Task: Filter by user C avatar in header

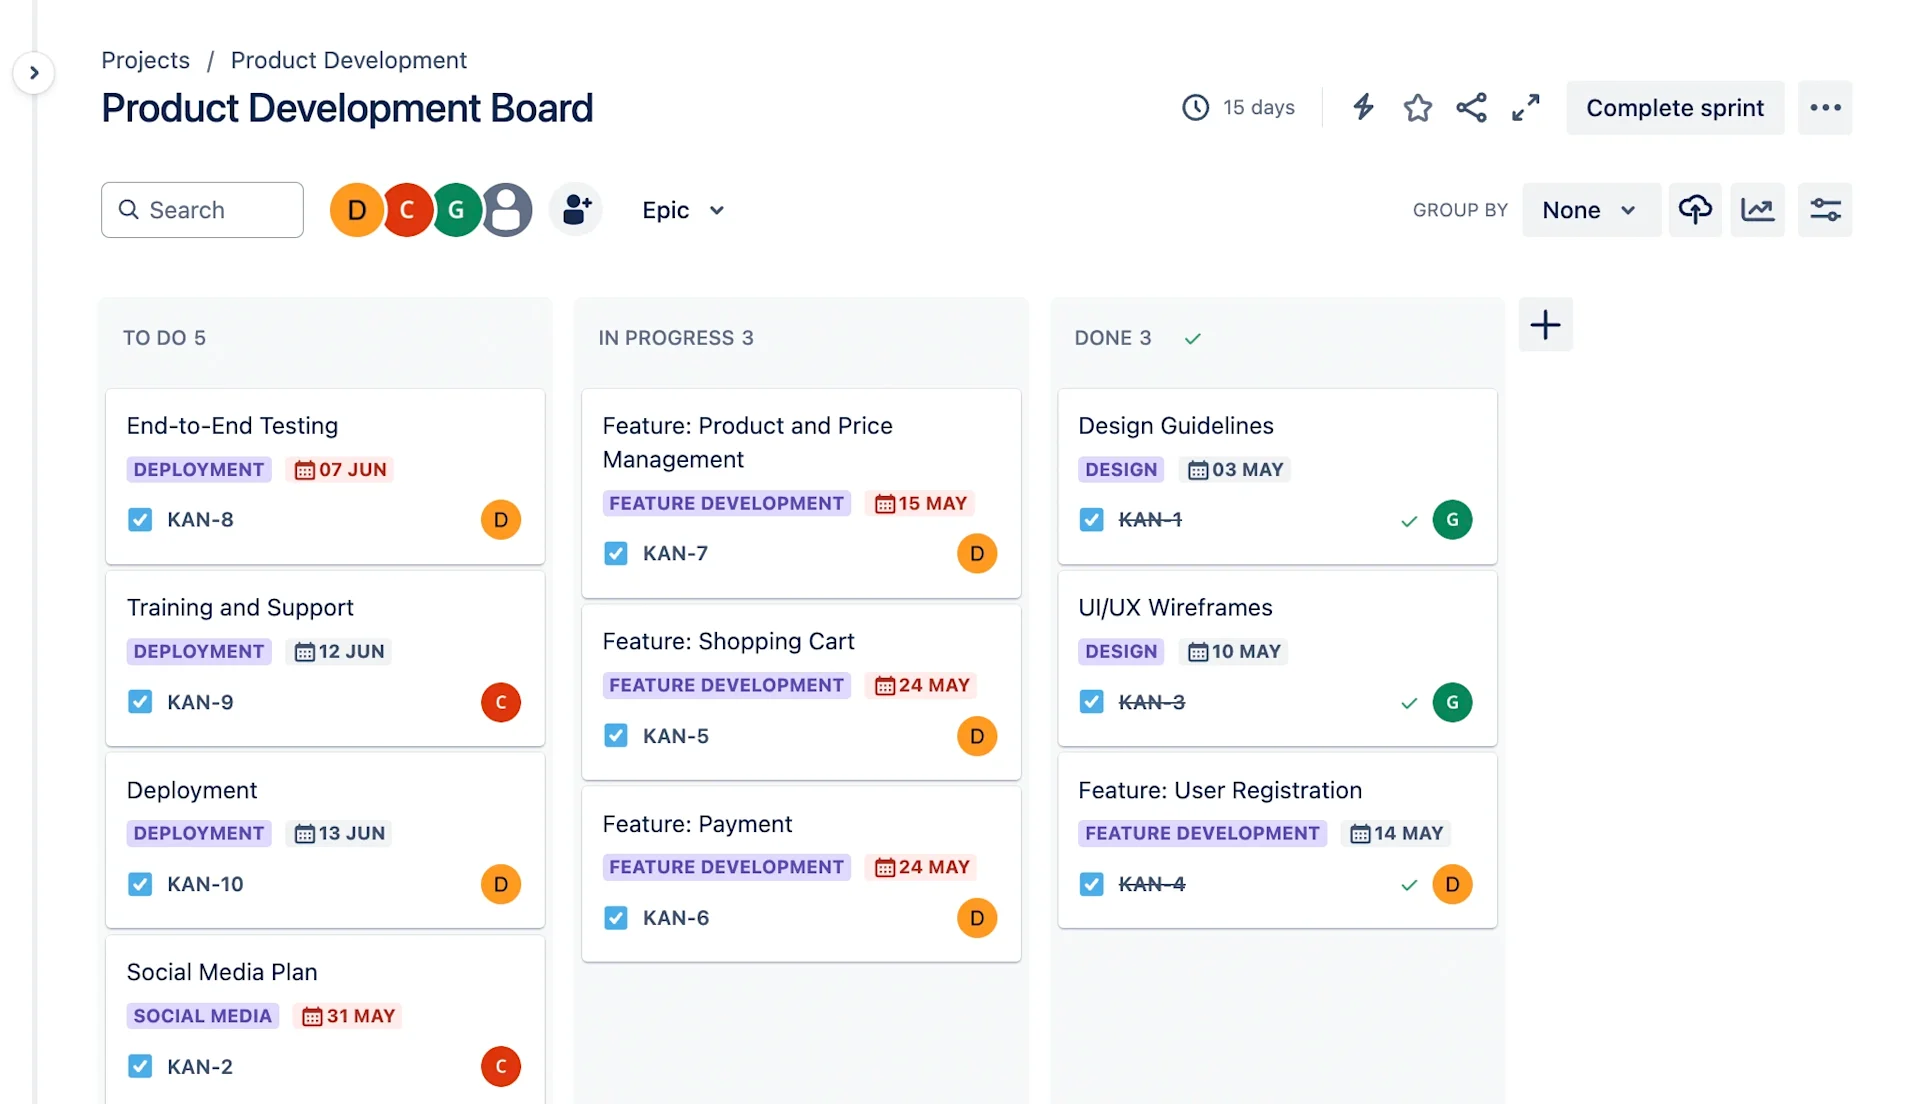Action: pos(407,210)
